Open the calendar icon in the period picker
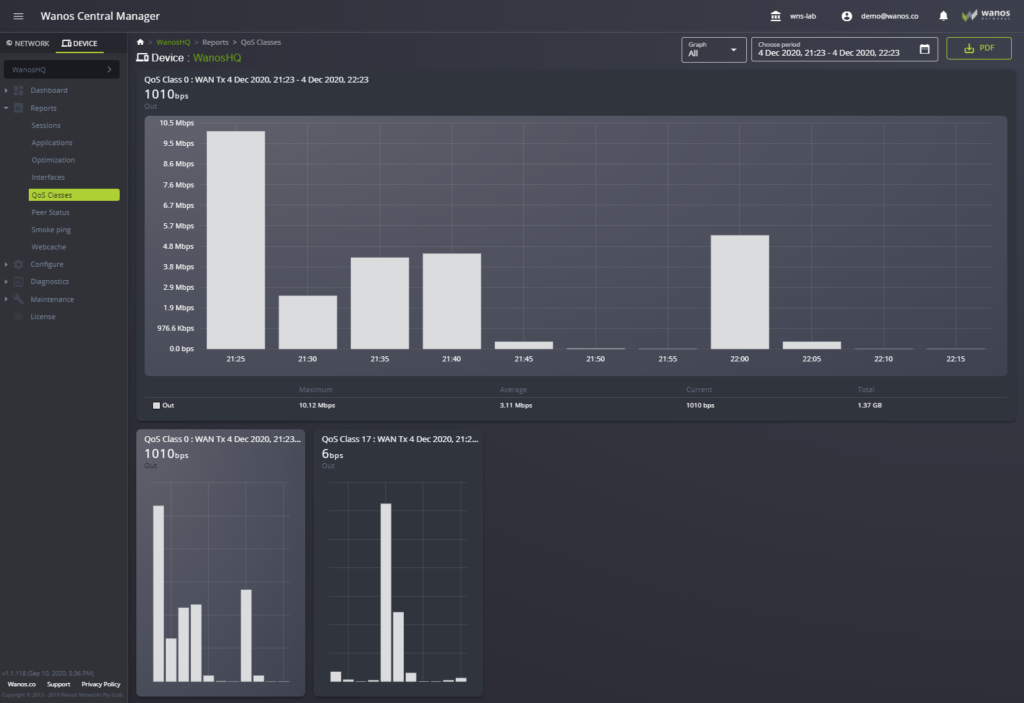The image size is (1024, 703). 923,48
